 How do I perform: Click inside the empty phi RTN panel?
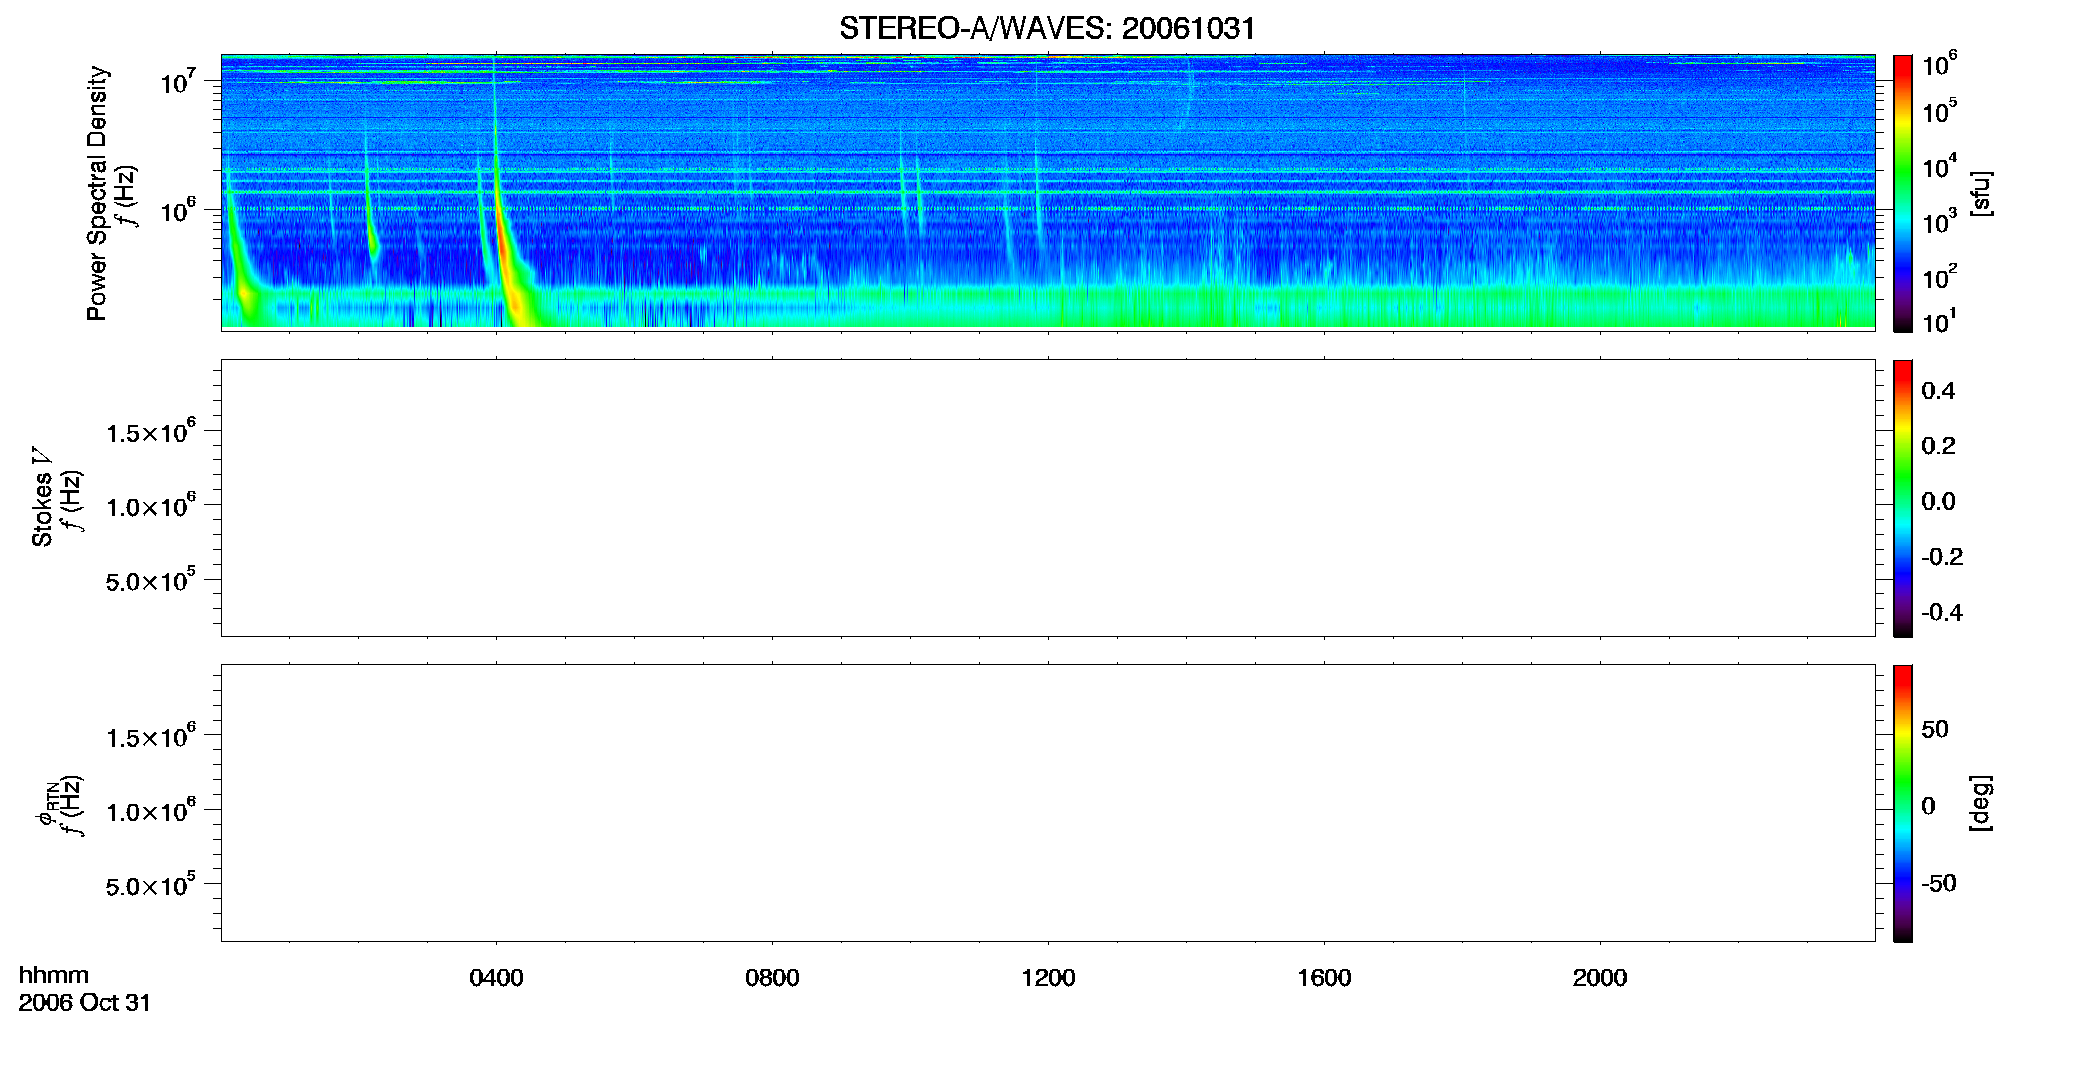pos(1048,803)
